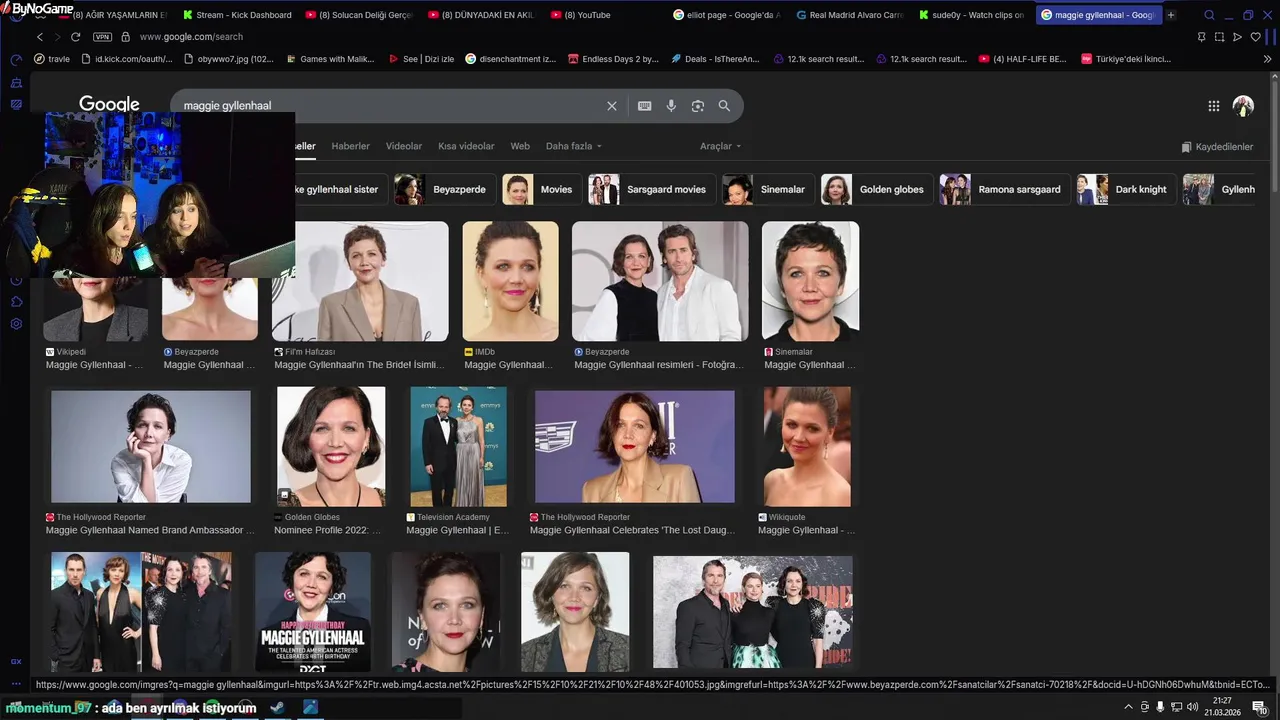This screenshot has height=720, width=1280.
Task: Open the Film Hafızası image result
Action: [360, 281]
